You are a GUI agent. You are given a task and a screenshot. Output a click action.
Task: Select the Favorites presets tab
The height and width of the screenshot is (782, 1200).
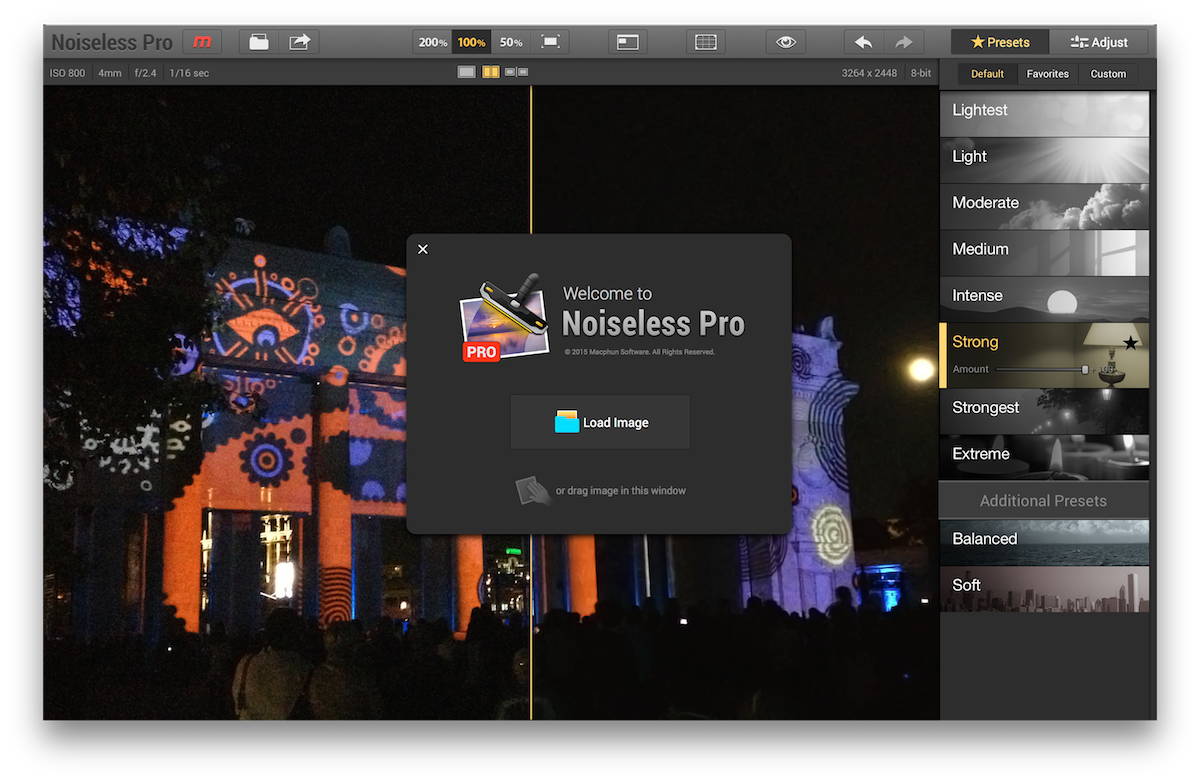point(1048,74)
